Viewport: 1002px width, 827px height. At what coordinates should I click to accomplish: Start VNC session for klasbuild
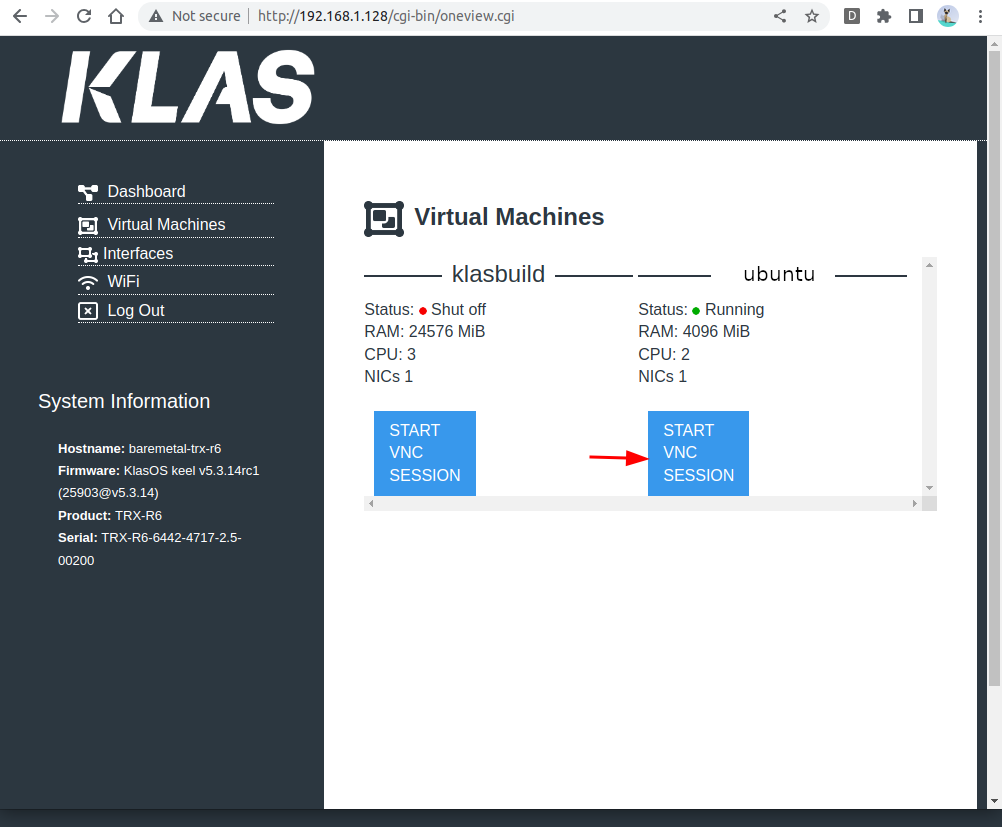pos(425,453)
